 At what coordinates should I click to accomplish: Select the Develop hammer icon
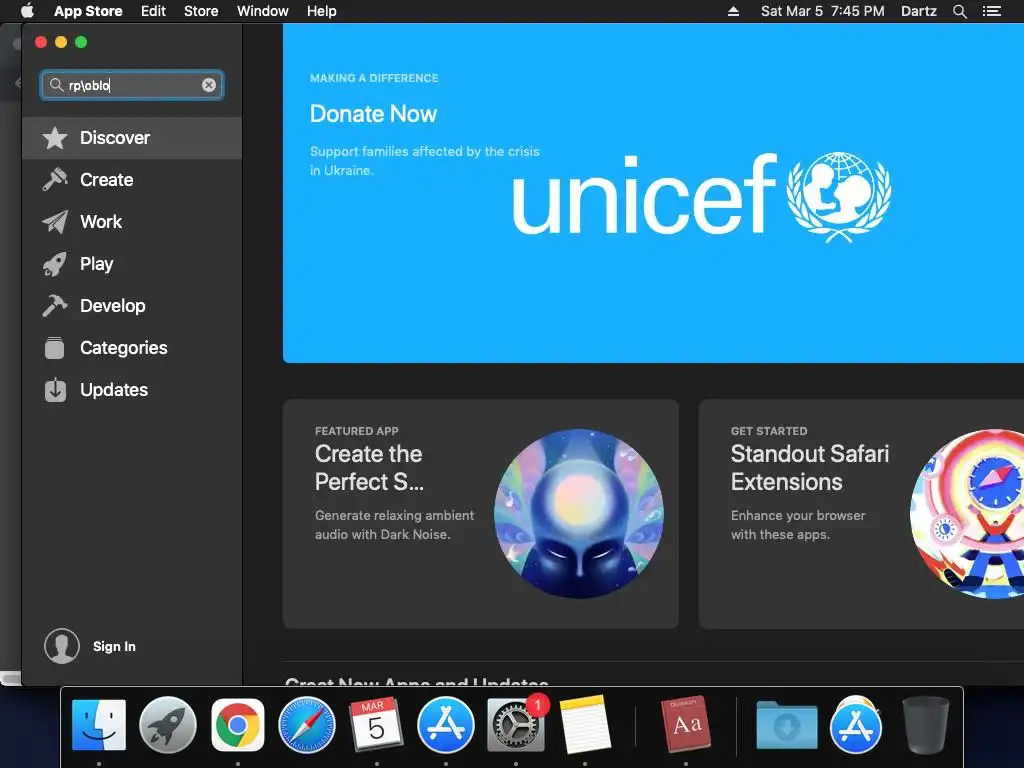[x=55, y=306]
